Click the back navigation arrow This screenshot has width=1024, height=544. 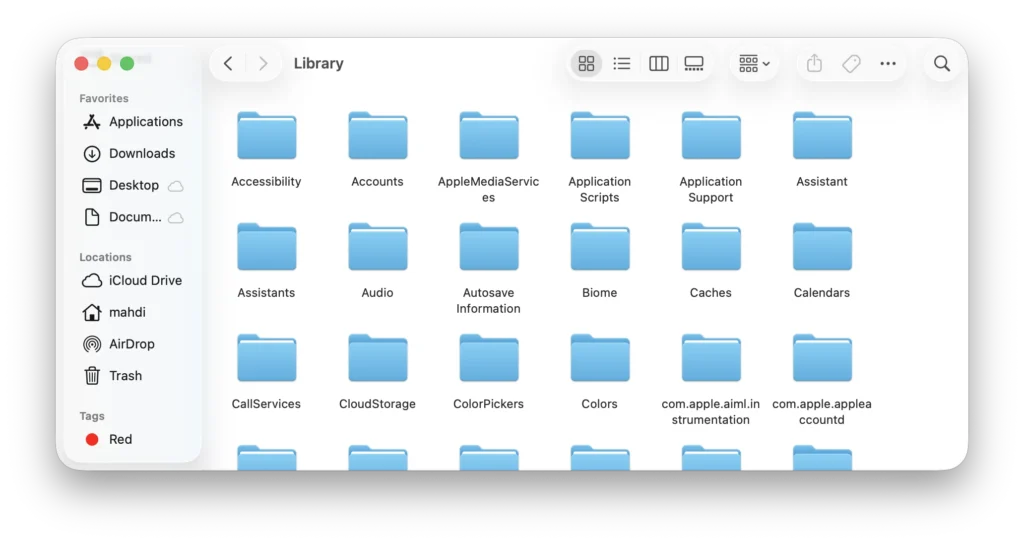228,64
